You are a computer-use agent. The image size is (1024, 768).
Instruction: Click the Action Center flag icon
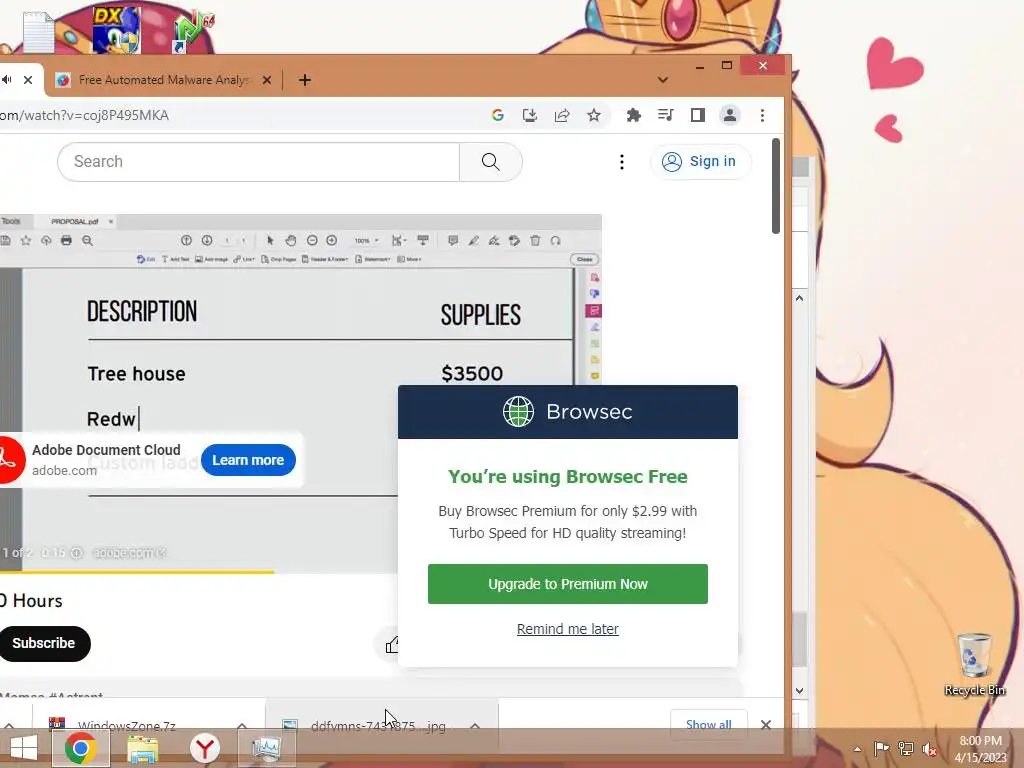point(881,748)
